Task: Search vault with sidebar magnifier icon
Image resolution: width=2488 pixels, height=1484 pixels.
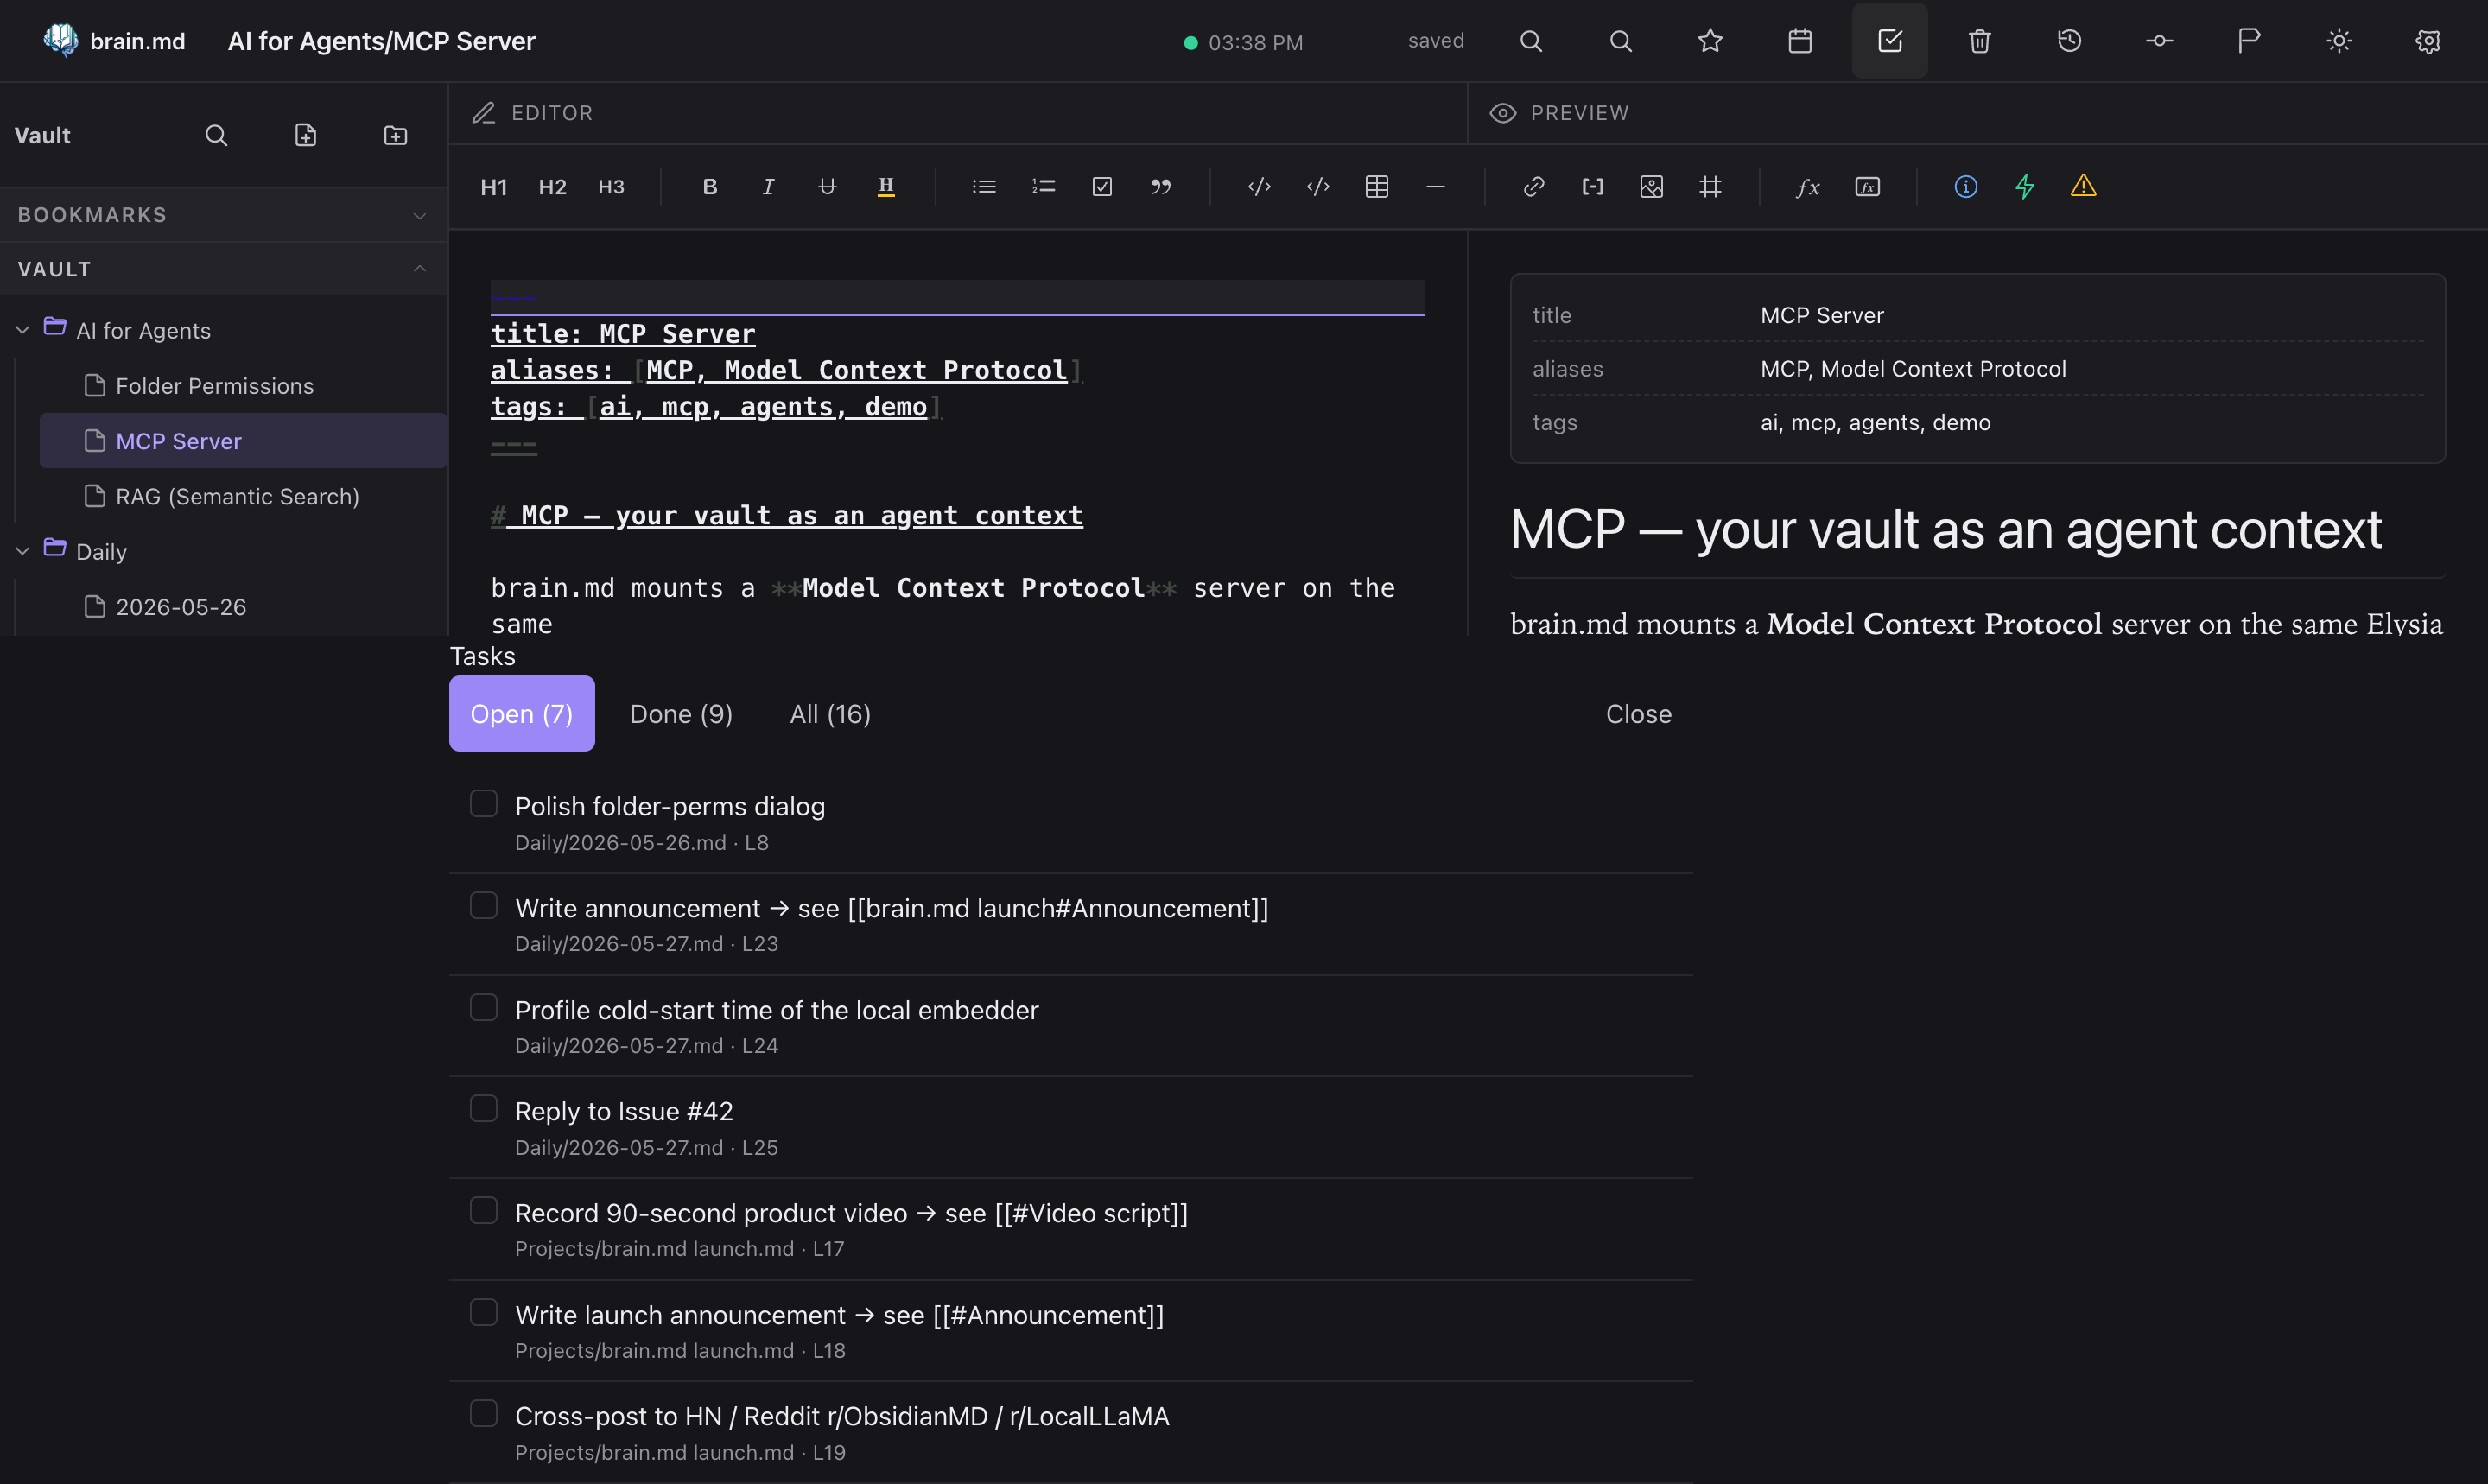Action: 216,135
